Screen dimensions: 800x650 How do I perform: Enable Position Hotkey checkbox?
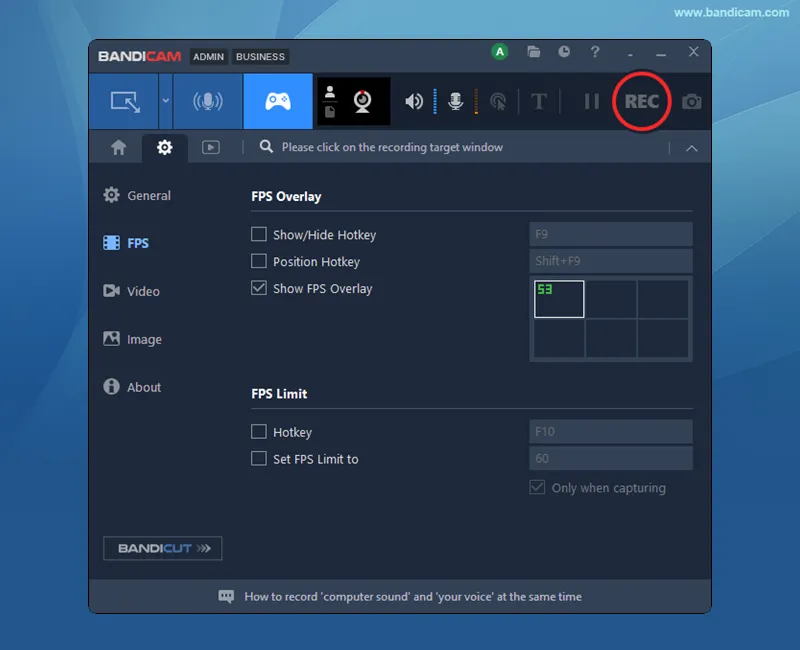point(259,261)
